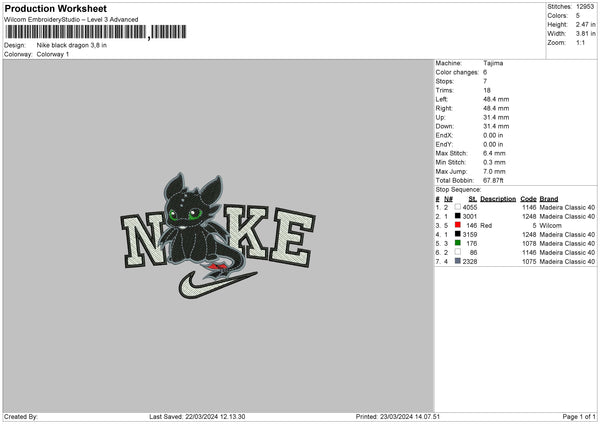Image resolution: width=600 pixels, height=424 pixels.
Task: Click the Wilcom brand entry in row 3
Action: (550, 226)
